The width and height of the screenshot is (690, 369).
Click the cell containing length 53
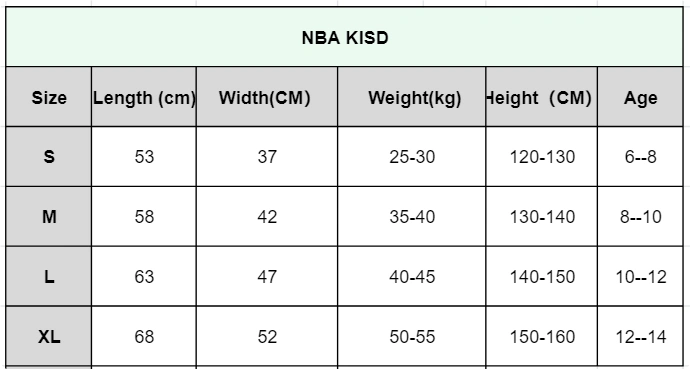(144, 157)
